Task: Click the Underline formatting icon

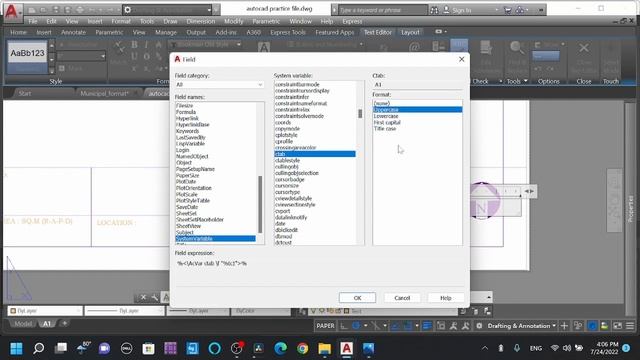Action: point(134,56)
